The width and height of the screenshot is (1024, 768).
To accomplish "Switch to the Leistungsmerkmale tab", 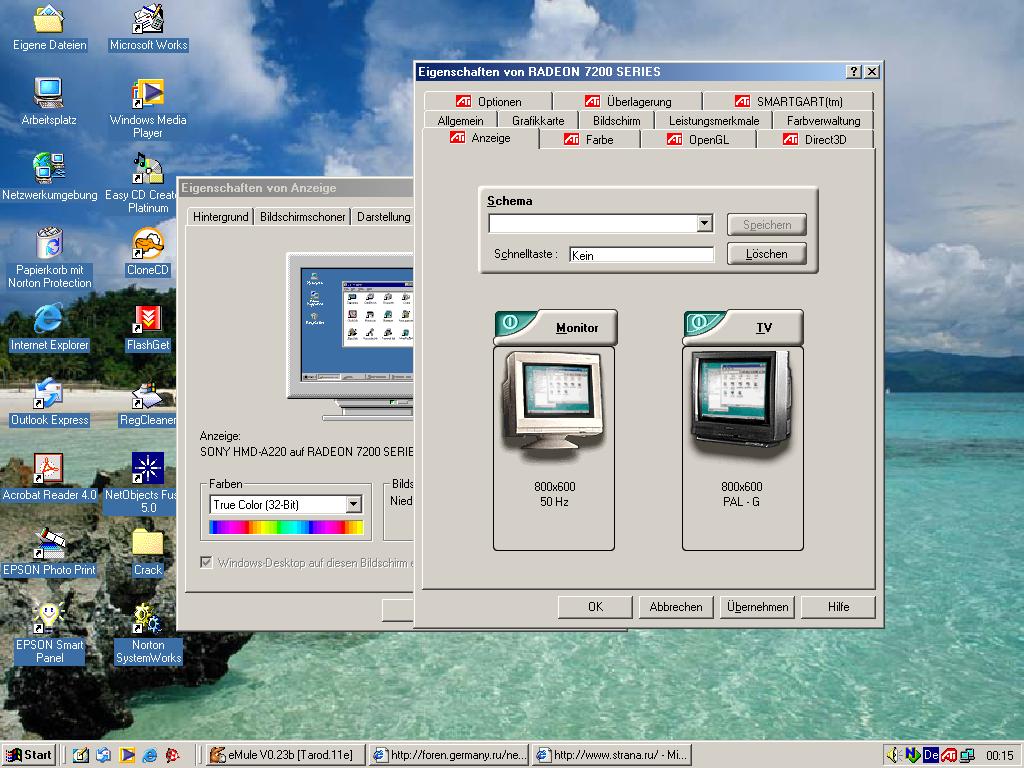I will point(714,121).
